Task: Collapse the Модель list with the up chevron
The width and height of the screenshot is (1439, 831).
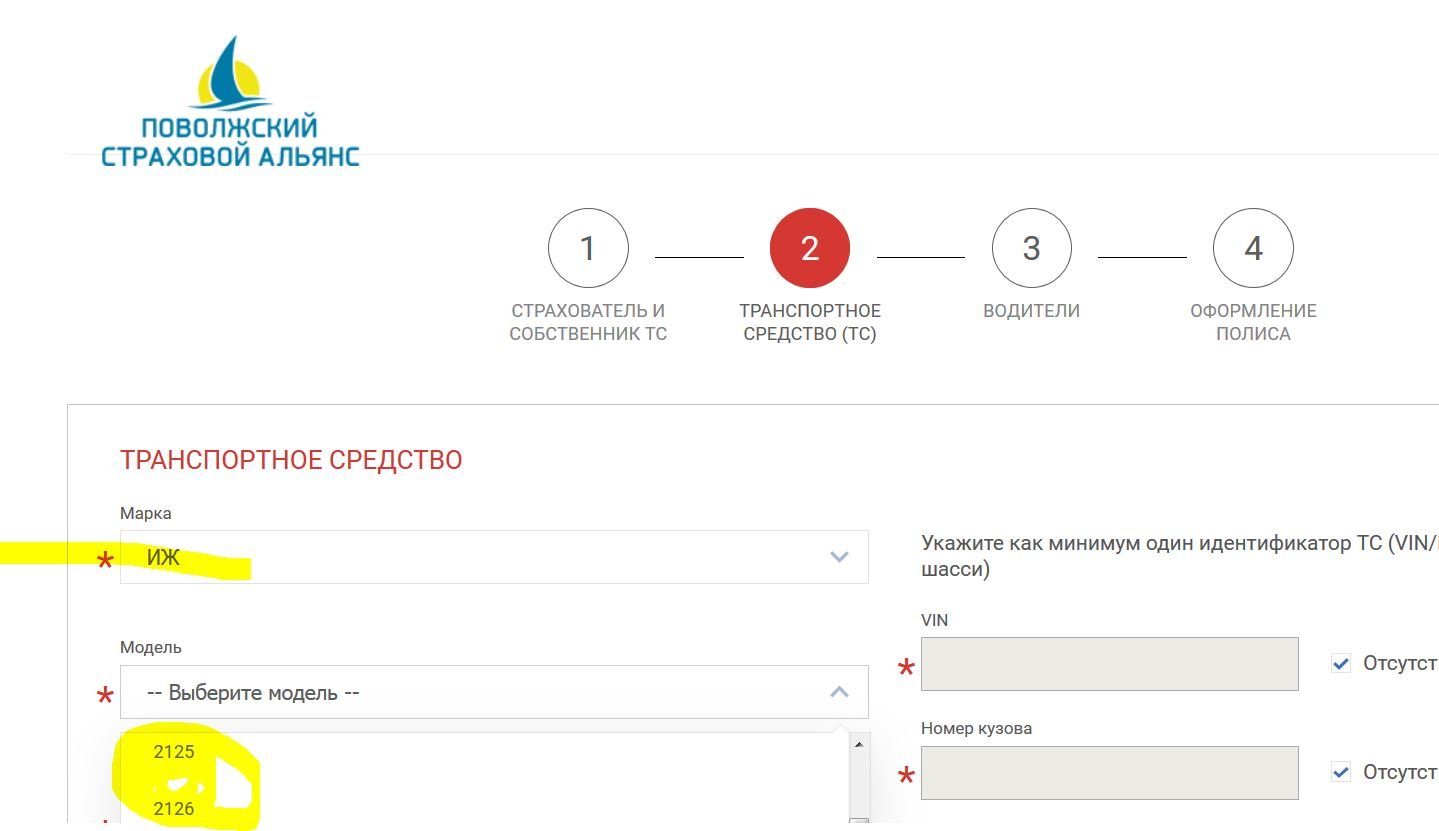Action: [839, 692]
